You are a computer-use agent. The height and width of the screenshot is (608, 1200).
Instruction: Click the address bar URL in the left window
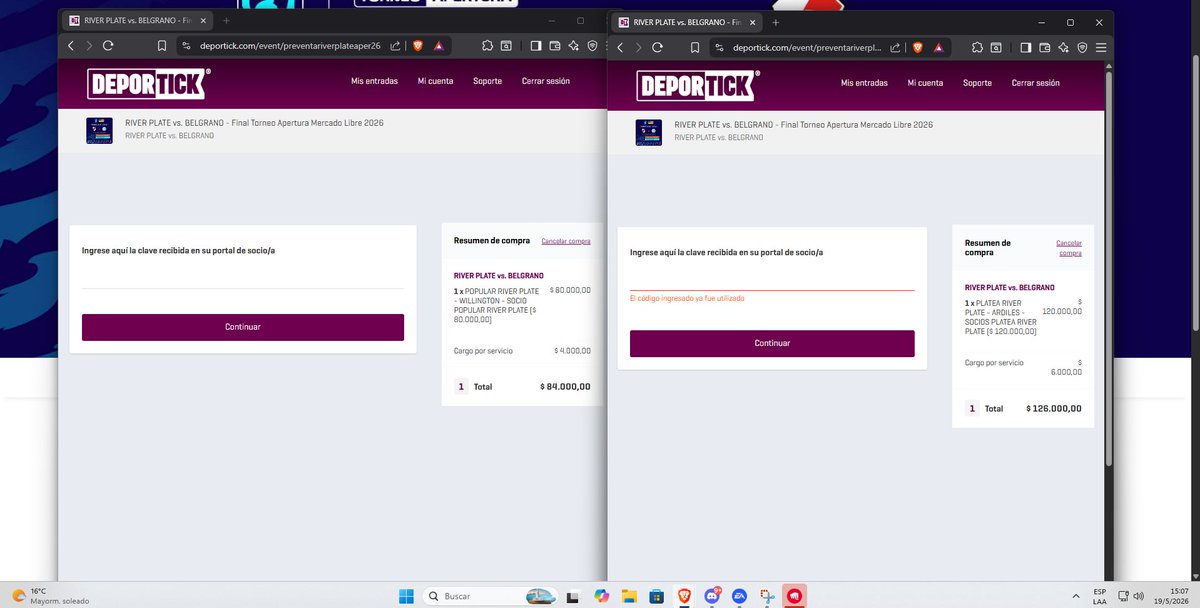[289, 45]
